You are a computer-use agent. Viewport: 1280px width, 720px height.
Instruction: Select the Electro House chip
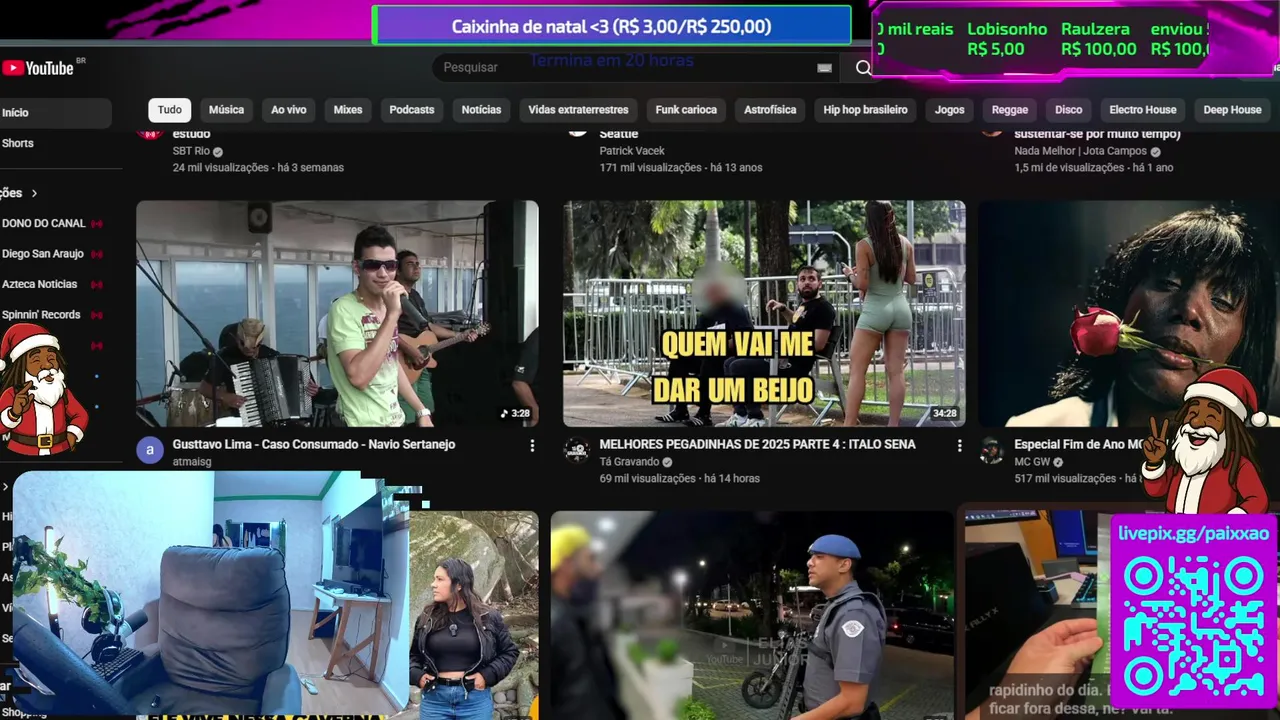[x=1143, y=110]
